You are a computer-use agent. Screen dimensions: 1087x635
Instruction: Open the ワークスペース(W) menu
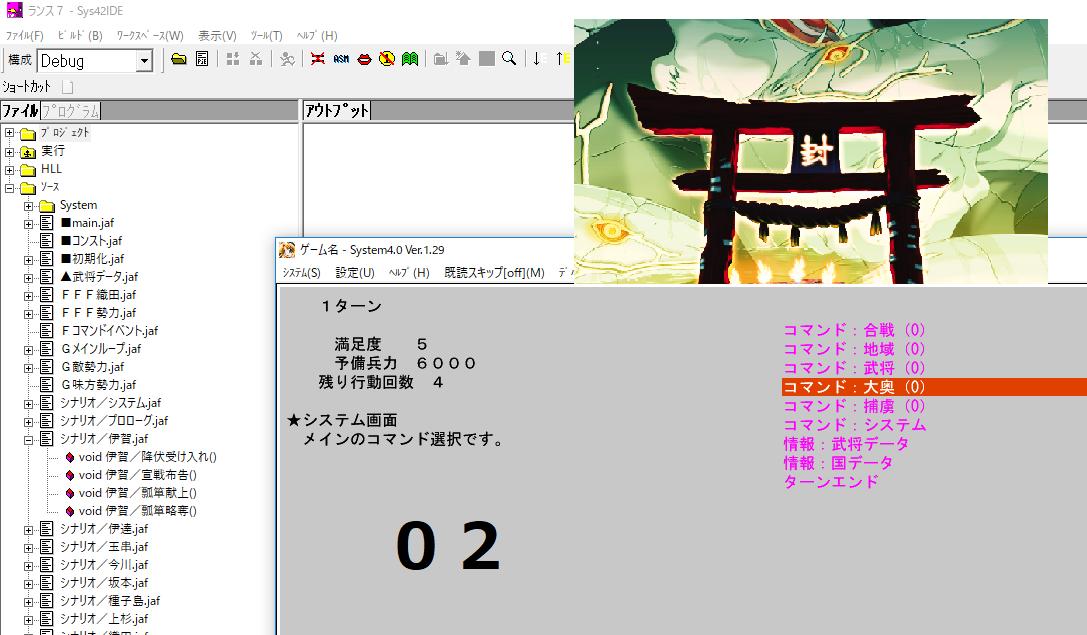150,35
